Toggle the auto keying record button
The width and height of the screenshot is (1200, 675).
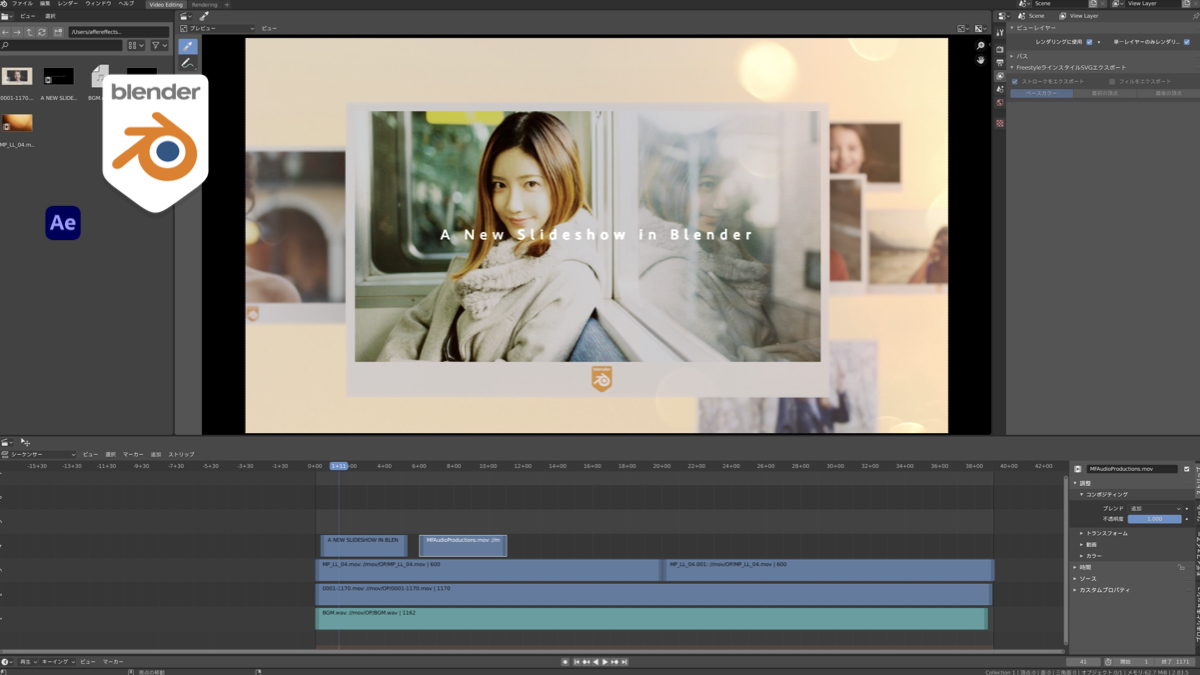point(565,662)
